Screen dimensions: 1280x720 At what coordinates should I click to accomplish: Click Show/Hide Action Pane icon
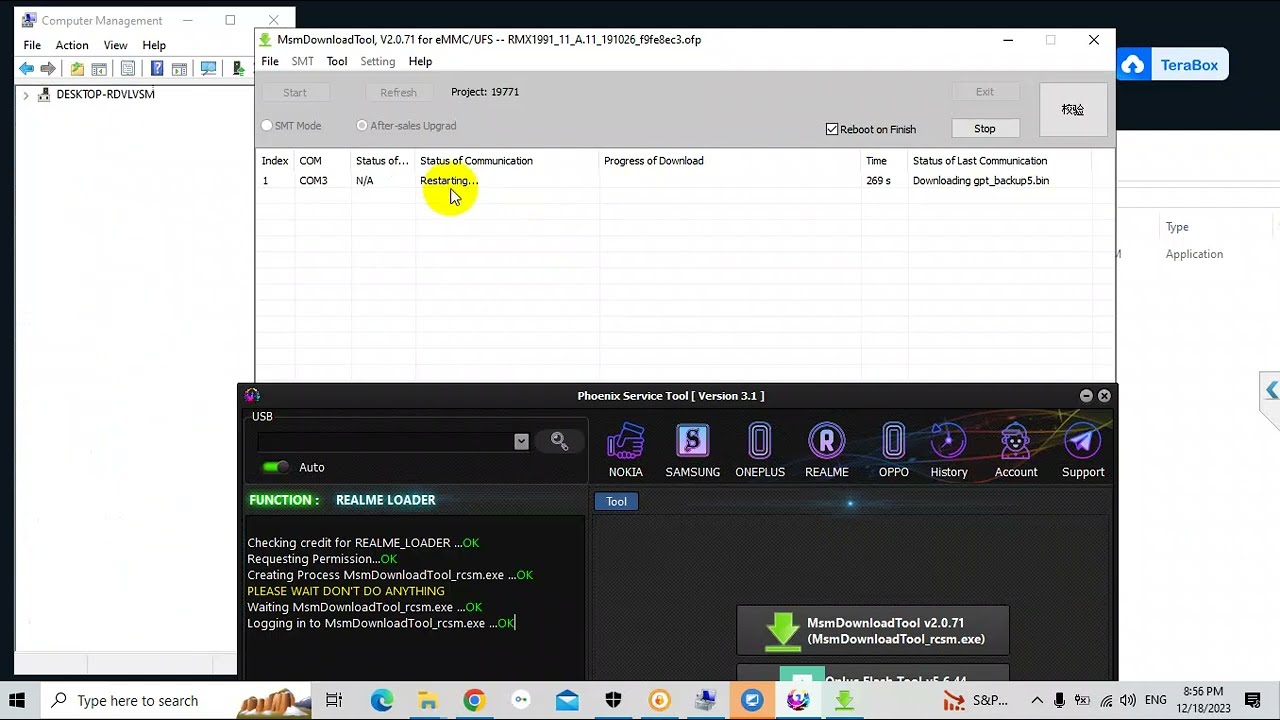click(x=179, y=69)
